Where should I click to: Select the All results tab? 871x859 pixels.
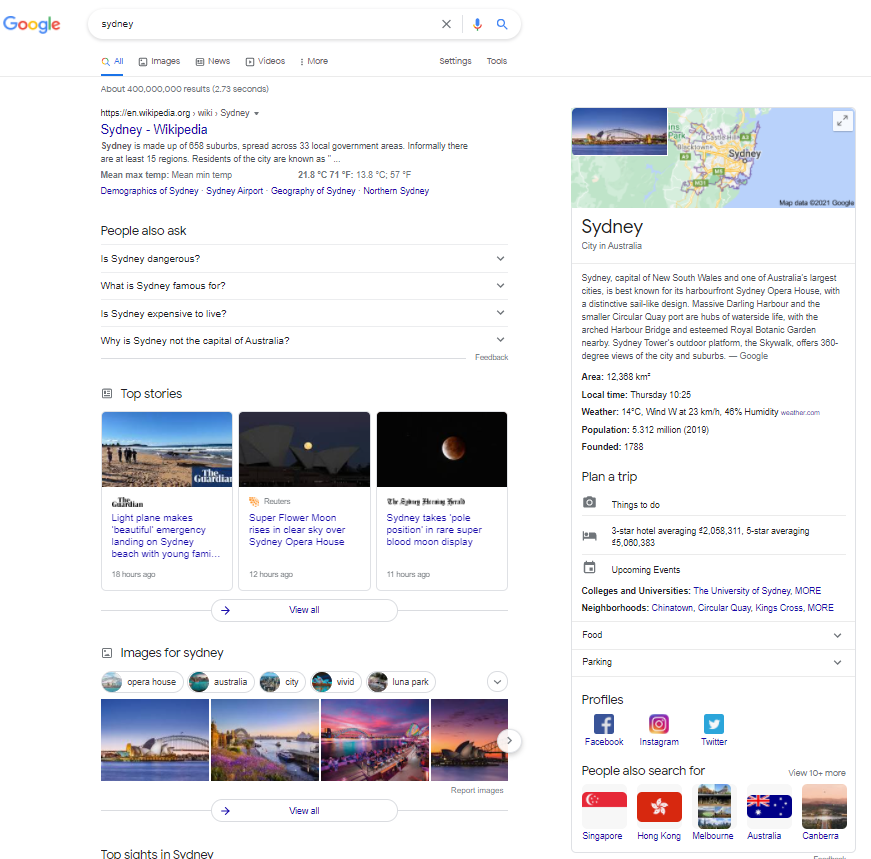click(x=113, y=61)
